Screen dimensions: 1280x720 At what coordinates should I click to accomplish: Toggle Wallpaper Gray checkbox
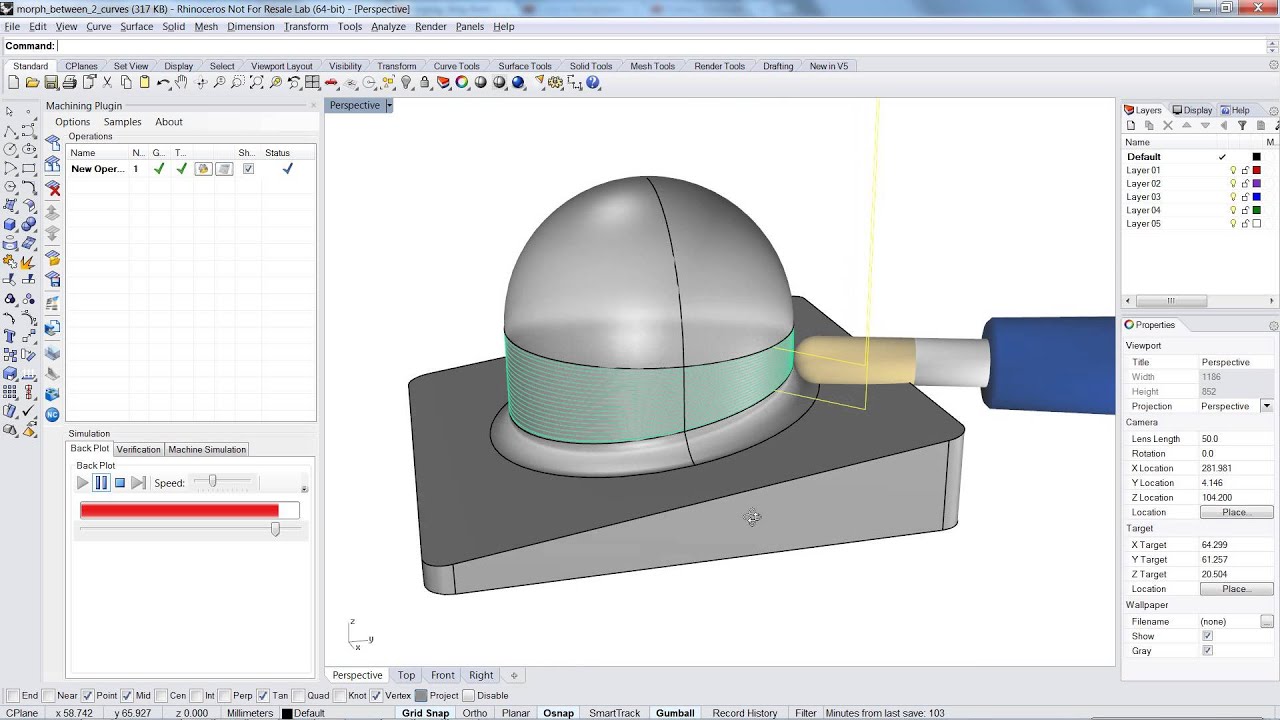pyautogui.click(x=1207, y=651)
